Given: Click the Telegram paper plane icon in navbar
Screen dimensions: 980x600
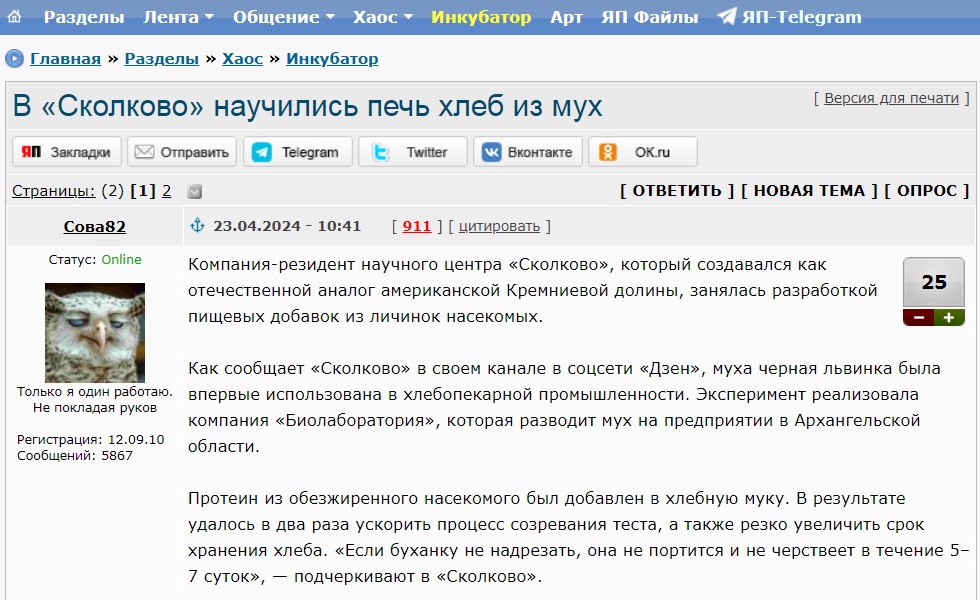Looking at the screenshot, I should [726, 16].
